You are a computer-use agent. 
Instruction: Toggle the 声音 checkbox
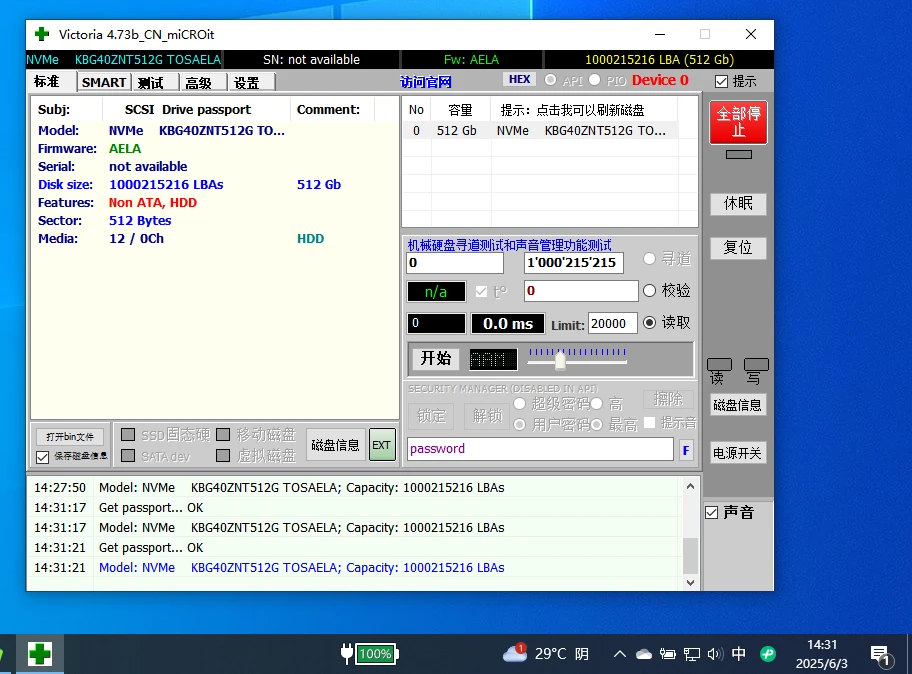712,512
